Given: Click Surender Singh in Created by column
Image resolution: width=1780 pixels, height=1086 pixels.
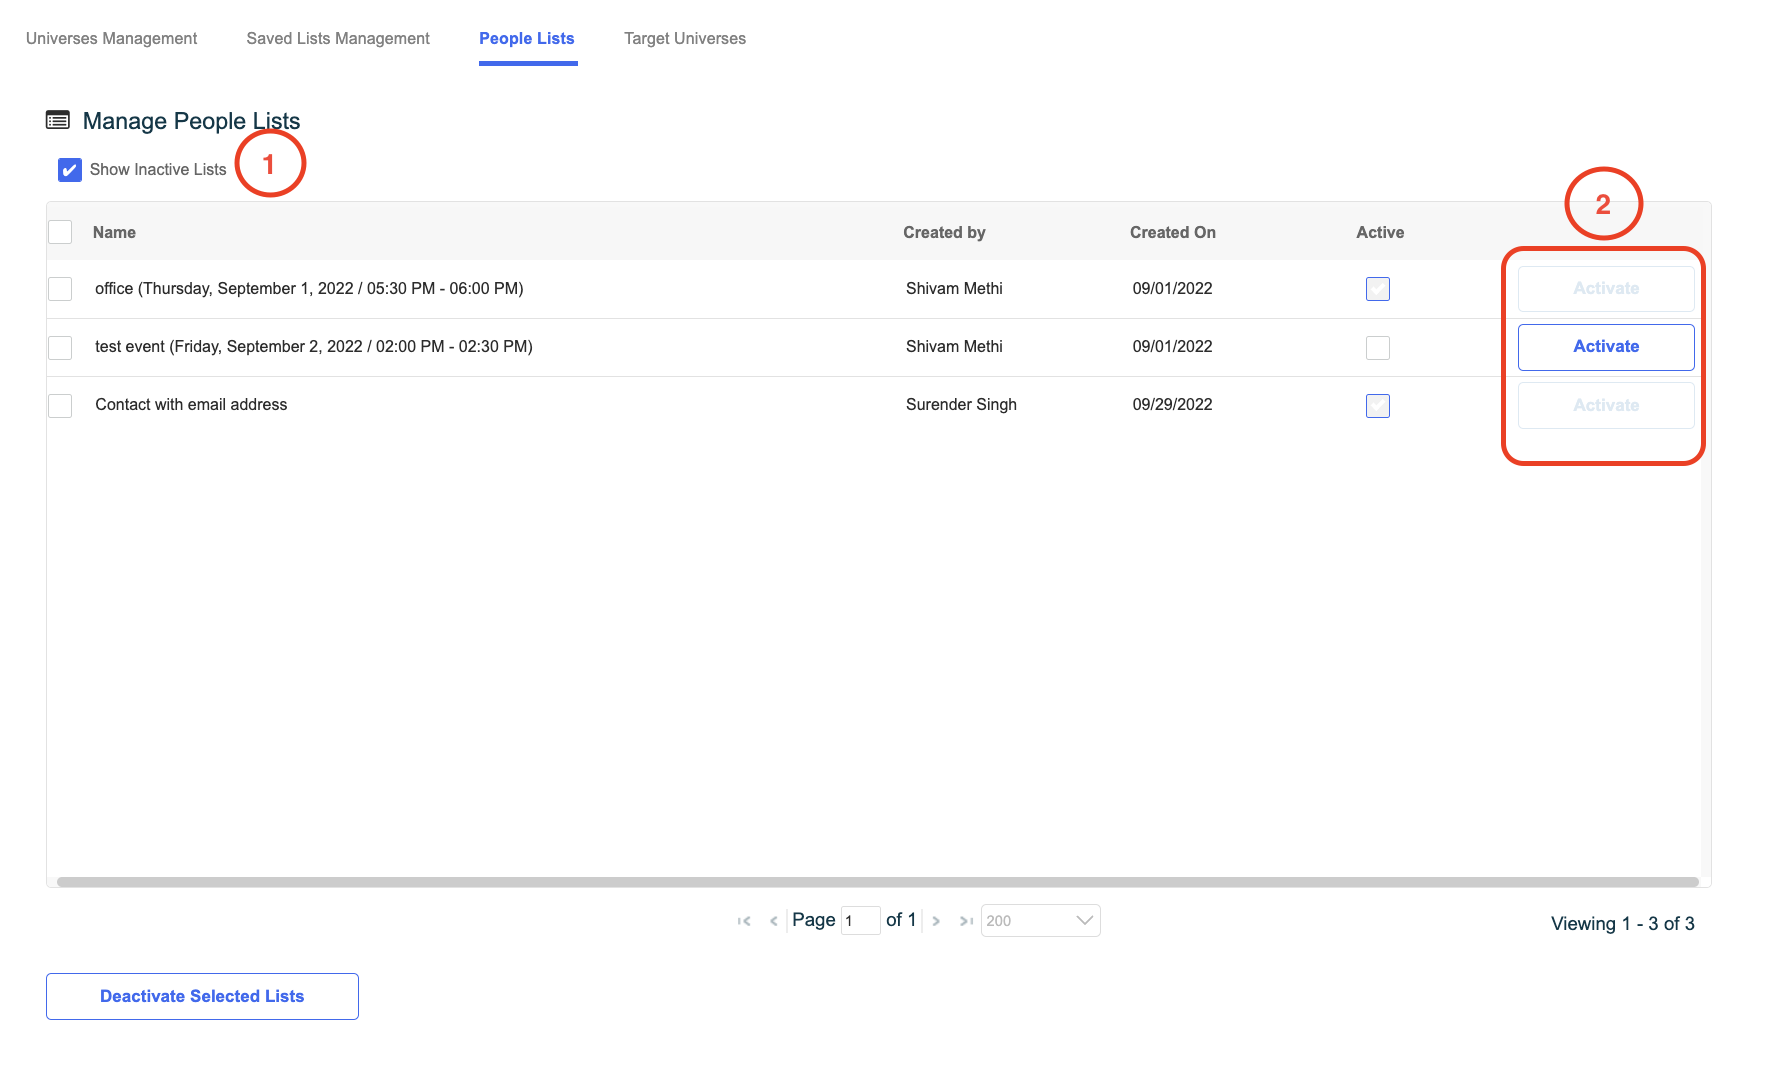Looking at the screenshot, I should 961,405.
